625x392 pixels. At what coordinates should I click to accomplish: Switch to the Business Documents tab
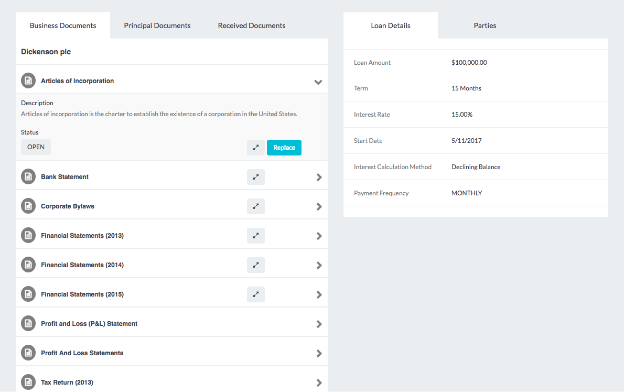pos(63,26)
